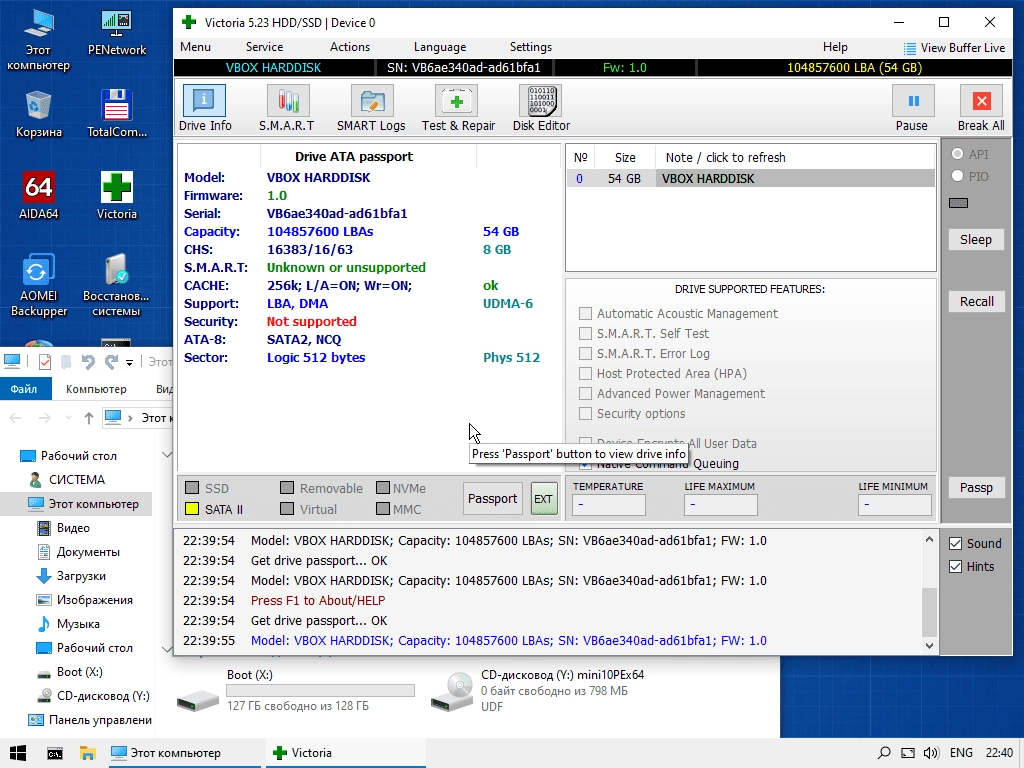Select the API radio button
The width and height of the screenshot is (1024, 768).
pyautogui.click(x=957, y=154)
